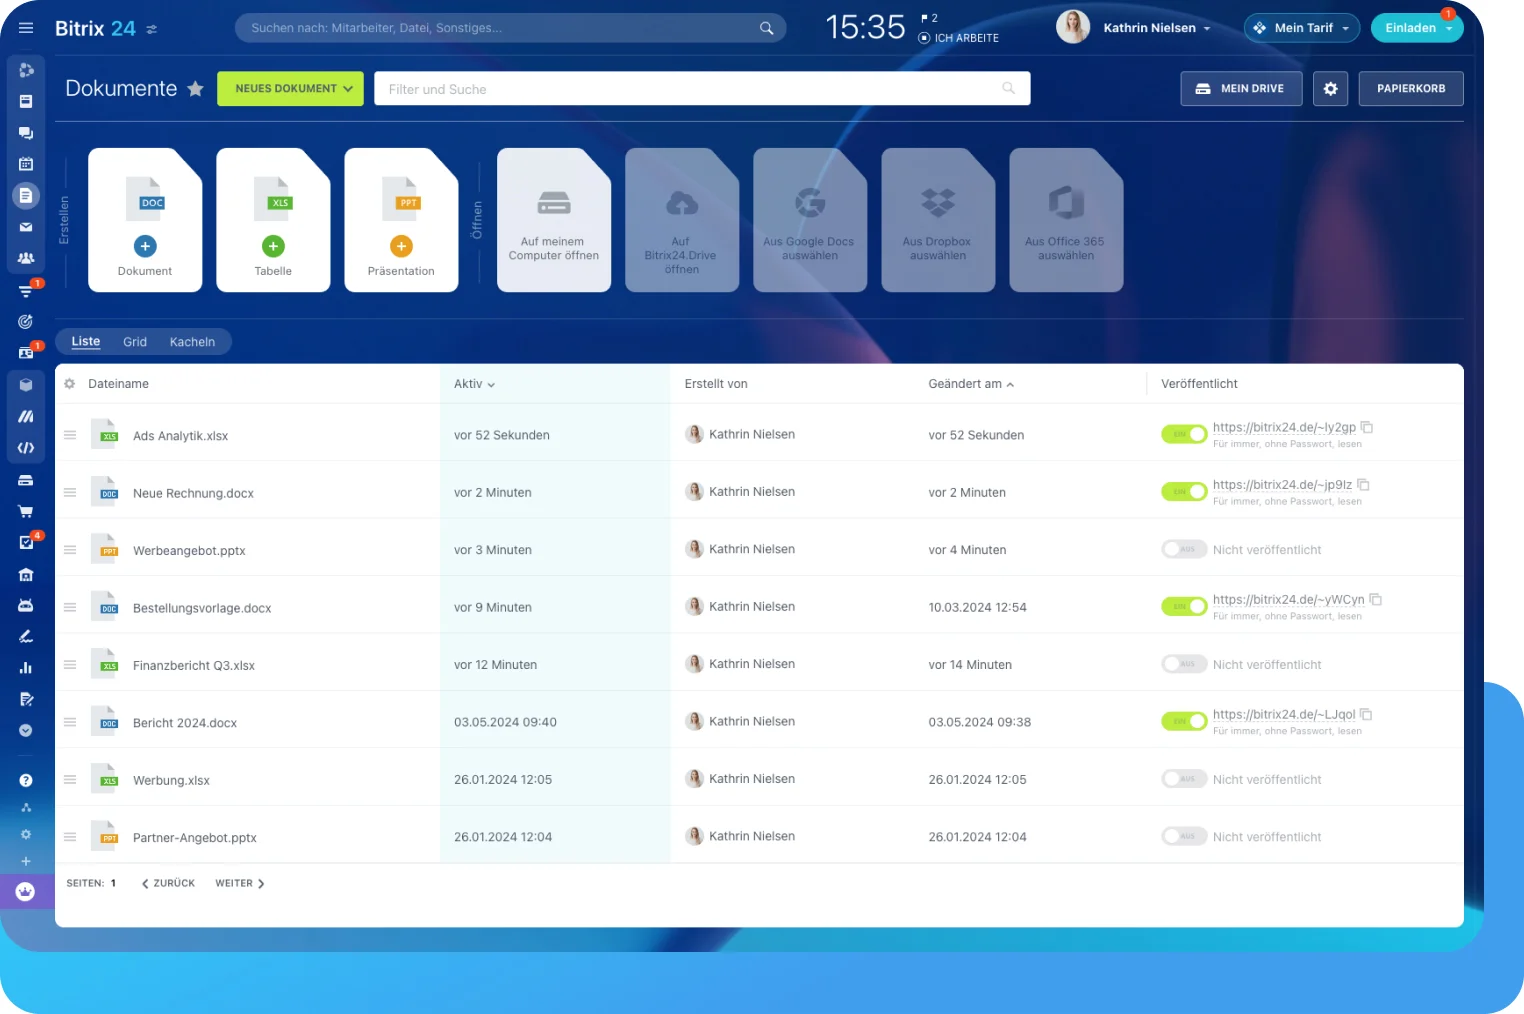Click the shopping cart sidebar icon
1524x1014 pixels.
coord(26,511)
